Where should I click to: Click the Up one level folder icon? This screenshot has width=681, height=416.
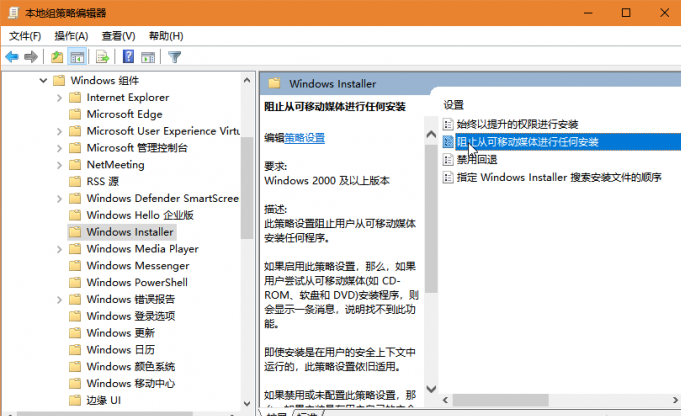[x=57, y=57]
